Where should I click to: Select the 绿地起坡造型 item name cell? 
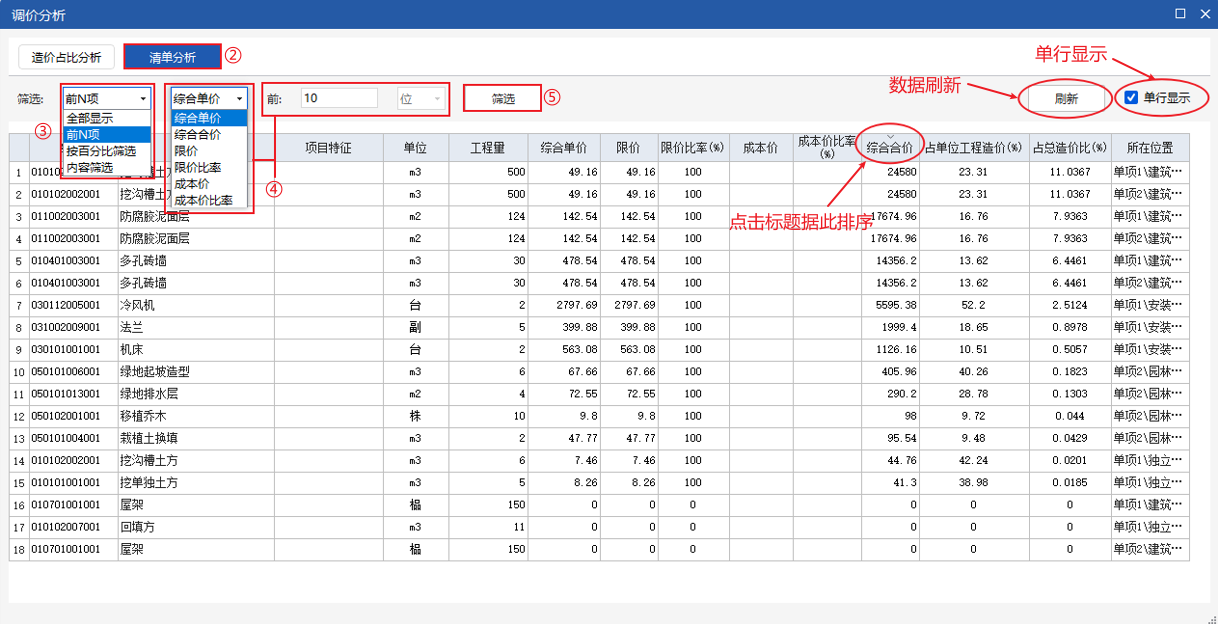tap(195, 372)
